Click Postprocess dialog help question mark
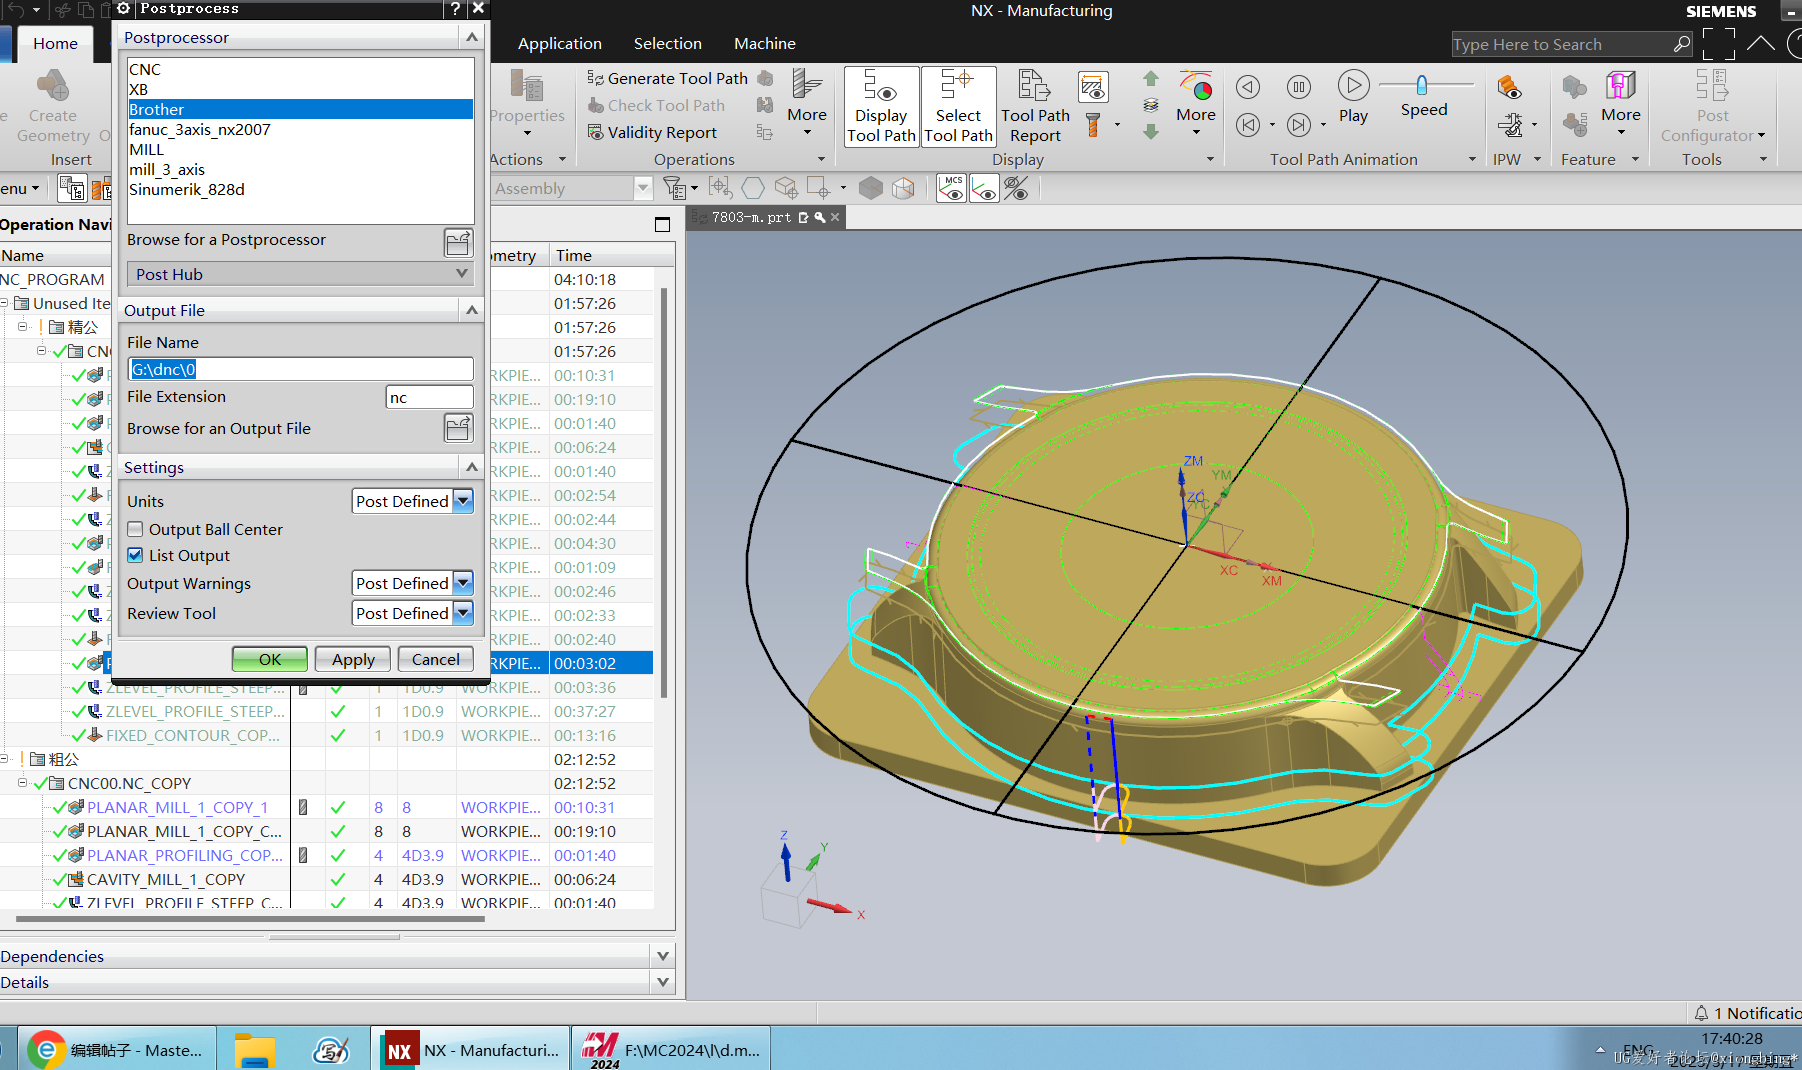The height and width of the screenshot is (1070, 1802). [456, 9]
